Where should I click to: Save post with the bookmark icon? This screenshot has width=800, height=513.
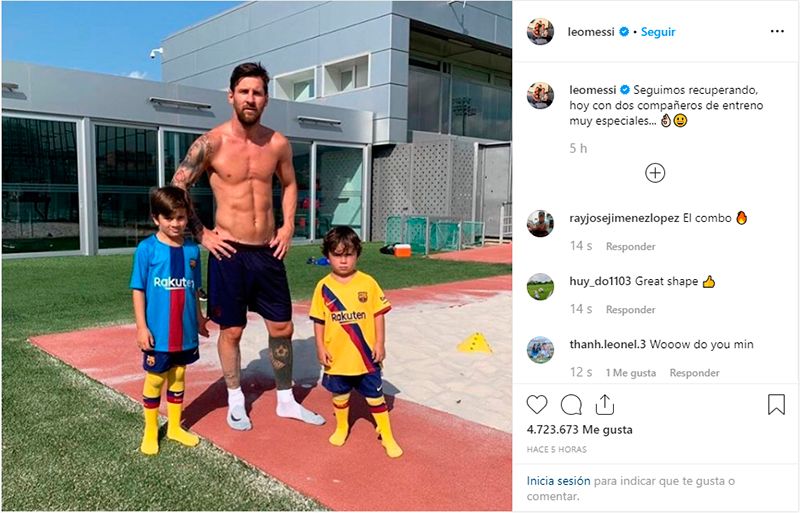pos(776,404)
